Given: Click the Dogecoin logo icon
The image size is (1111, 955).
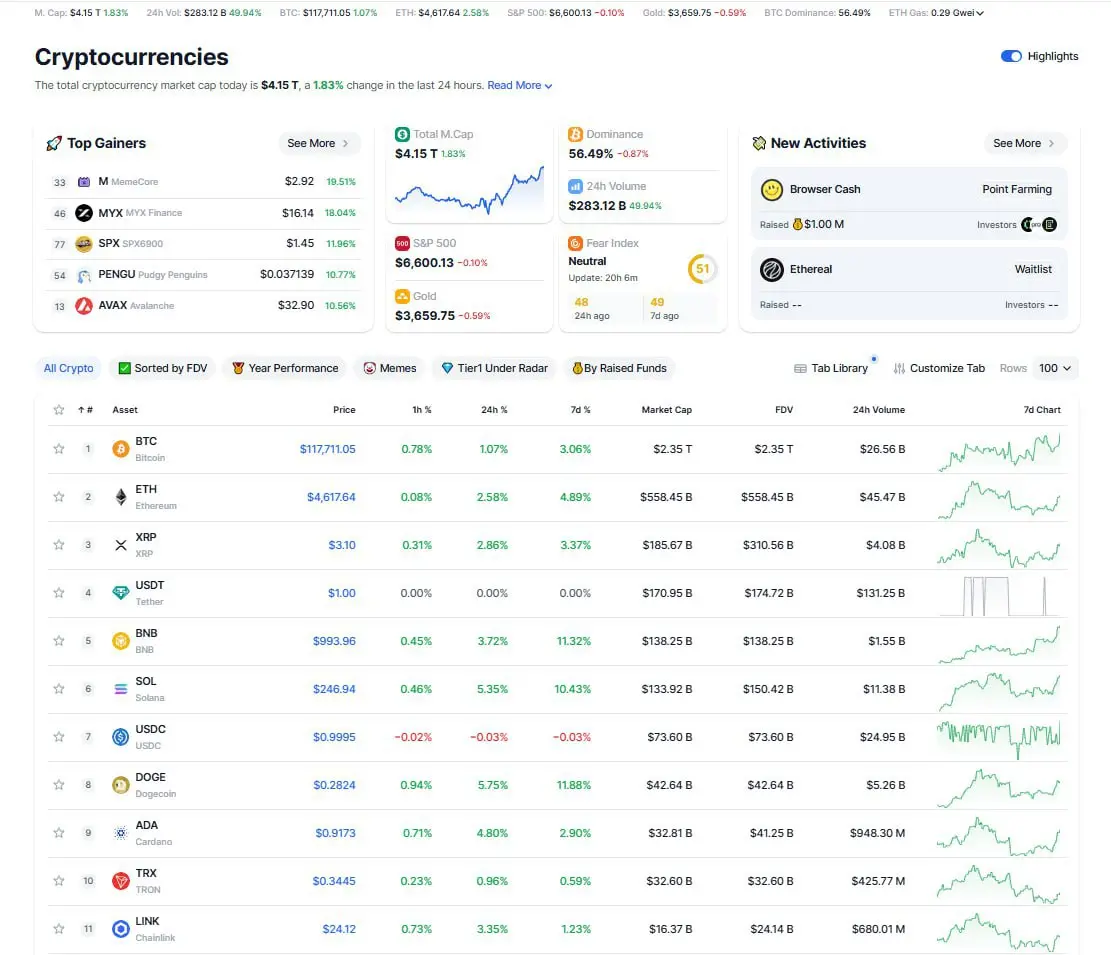Looking at the screenshot, I should (120, 785).
